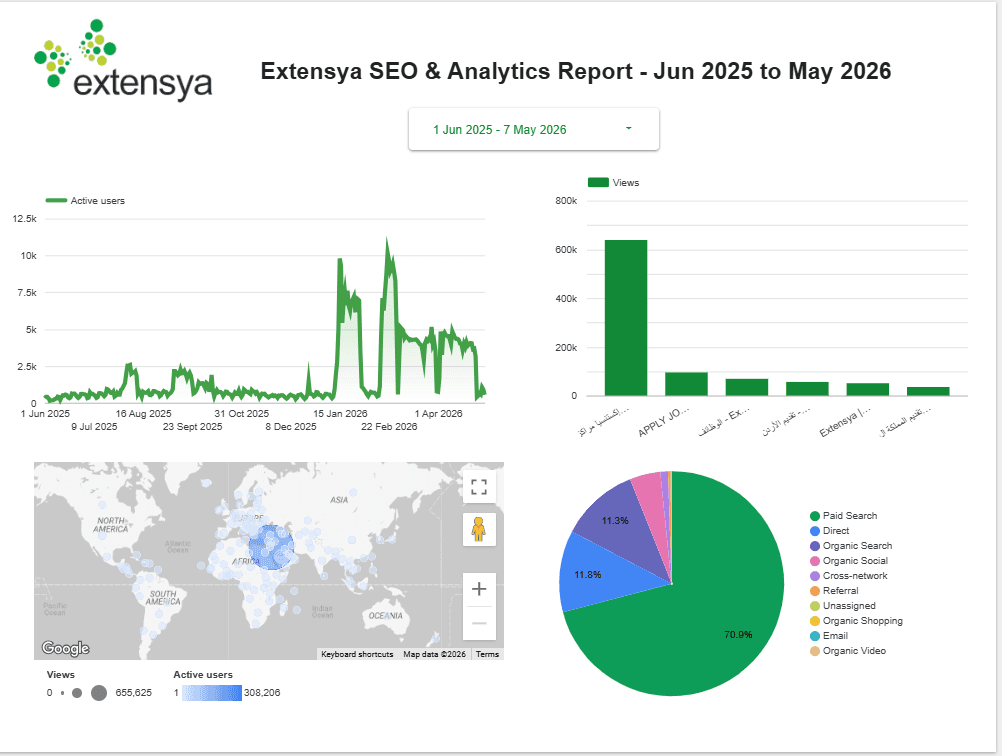Click the '655,625' views legend value
Screen dimensions: 1002x756
click(x=134, y=693)
